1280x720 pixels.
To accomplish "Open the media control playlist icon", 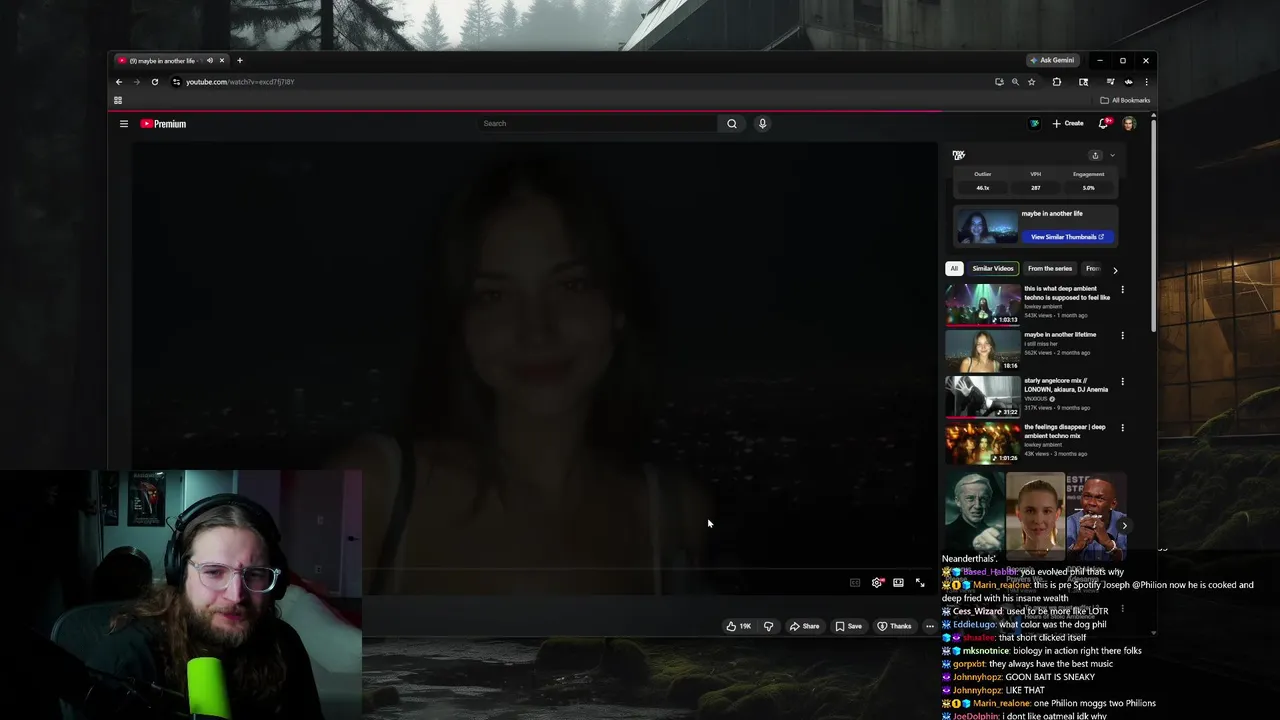I will click(x=1110, y=82).
